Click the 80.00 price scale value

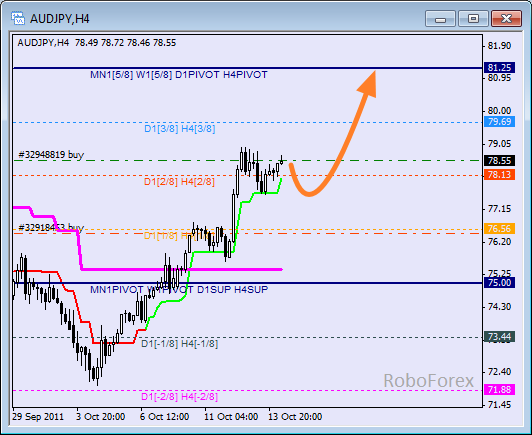tap(499, 111)
